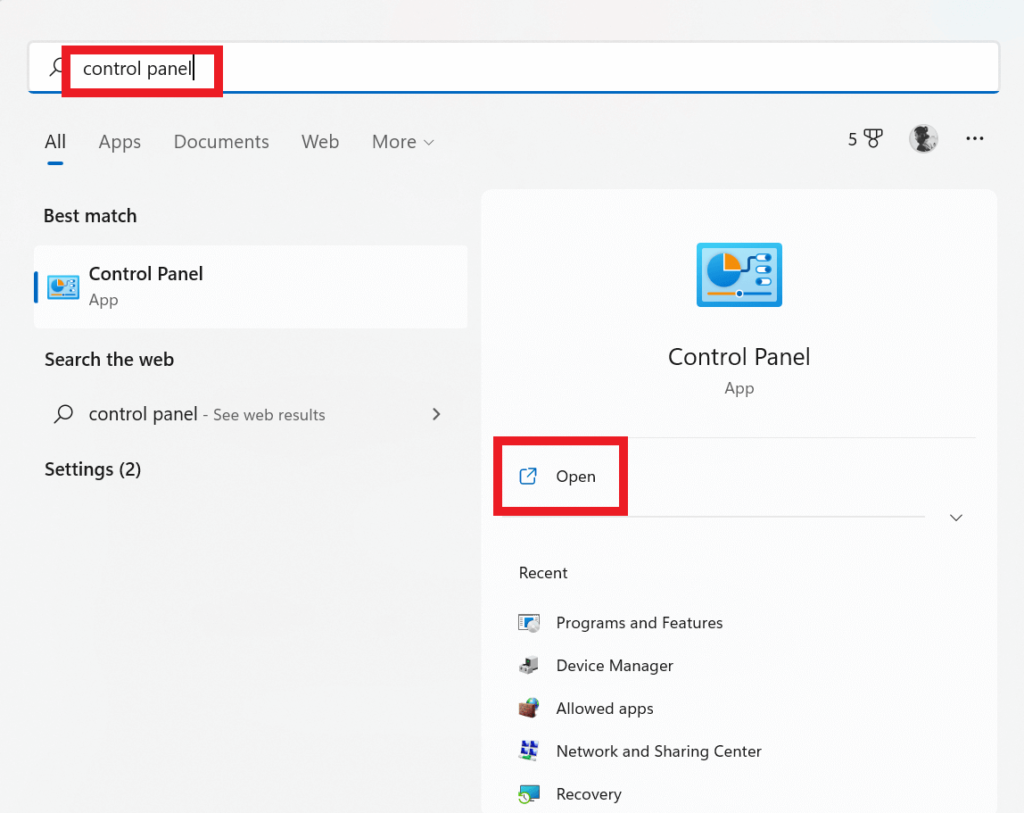Switch to the Web tab
The width and height of the screenshot is (1024, 813).
[320, 142]
